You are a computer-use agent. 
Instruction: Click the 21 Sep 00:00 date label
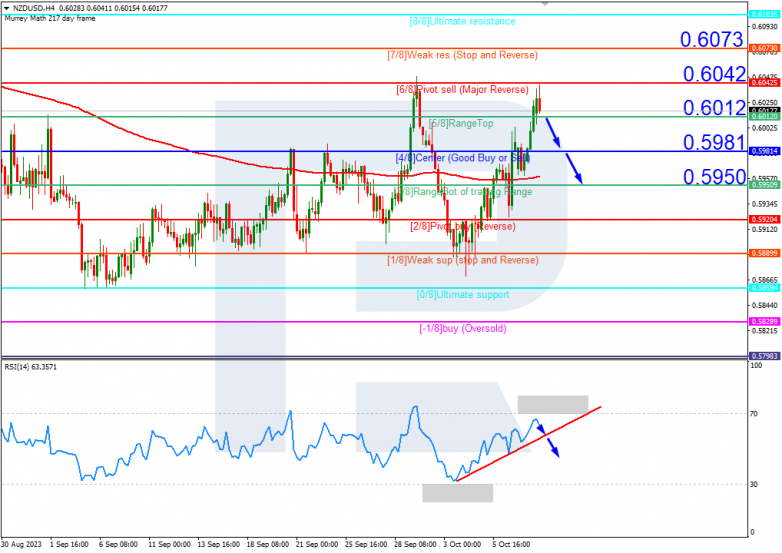316,545
